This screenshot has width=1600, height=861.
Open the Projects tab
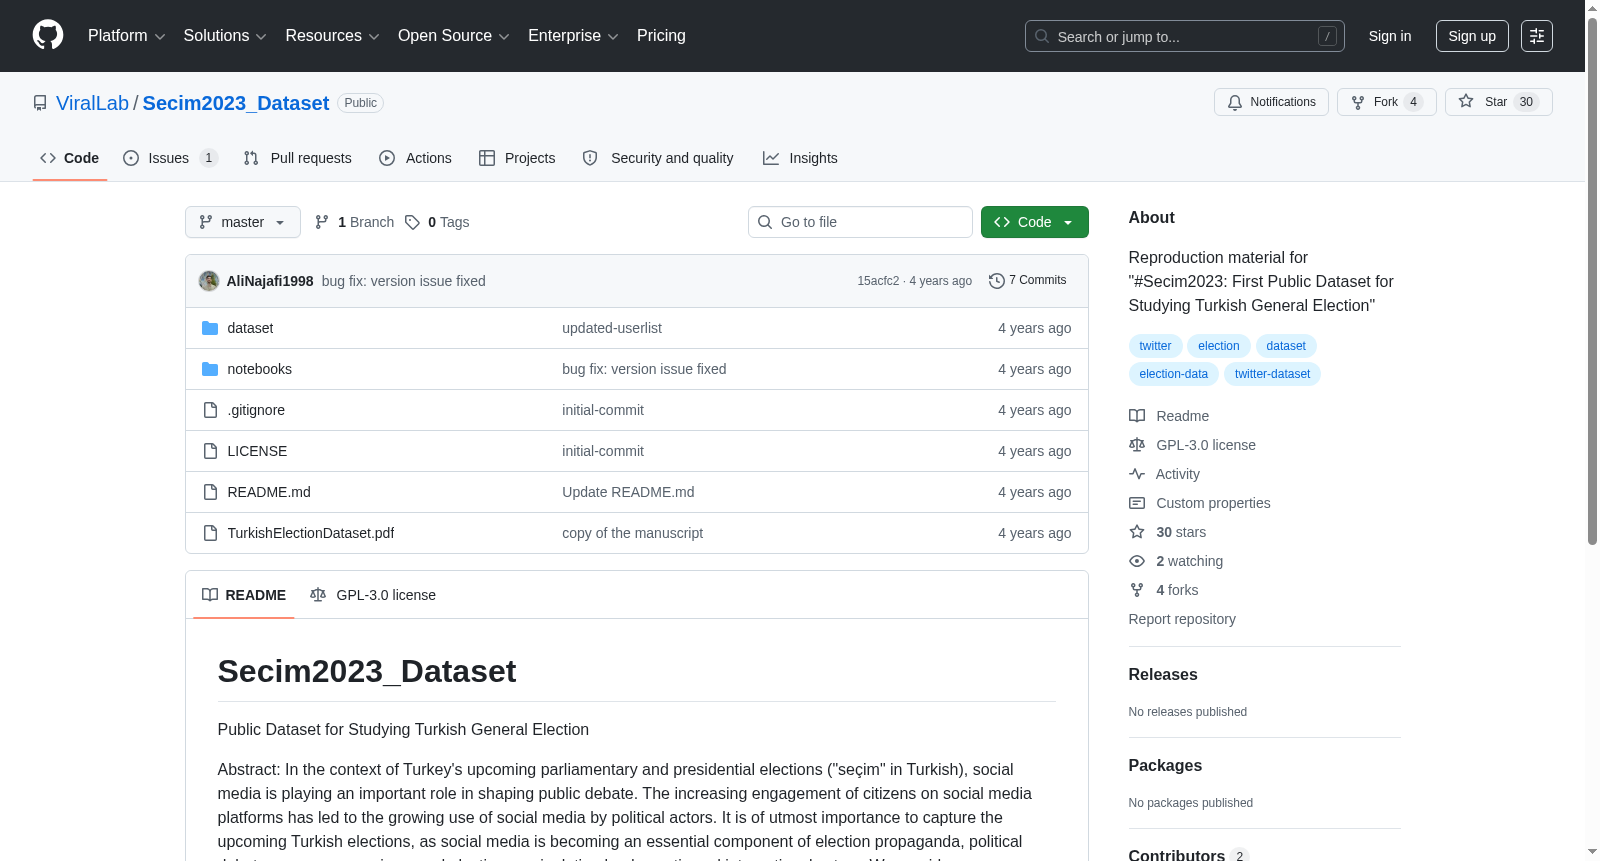[x=517, y=158]
